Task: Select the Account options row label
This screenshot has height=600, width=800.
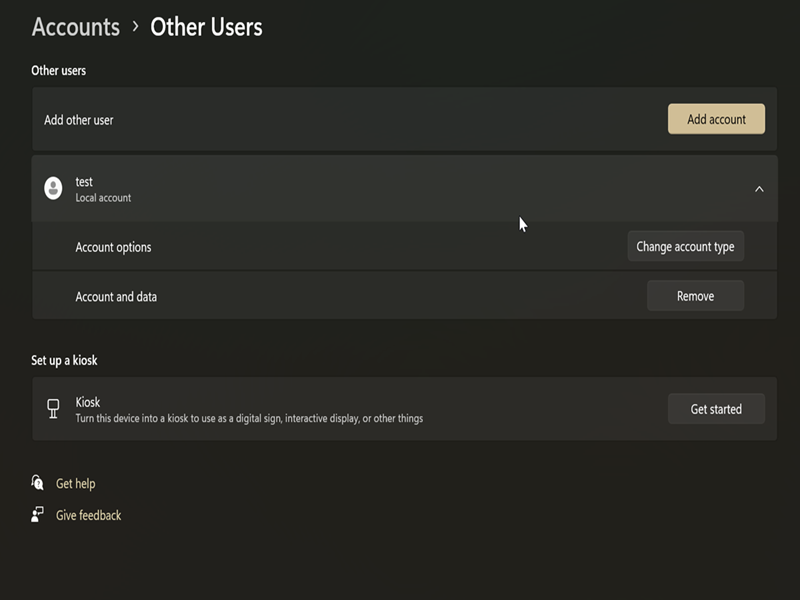Action: point(113,247)
